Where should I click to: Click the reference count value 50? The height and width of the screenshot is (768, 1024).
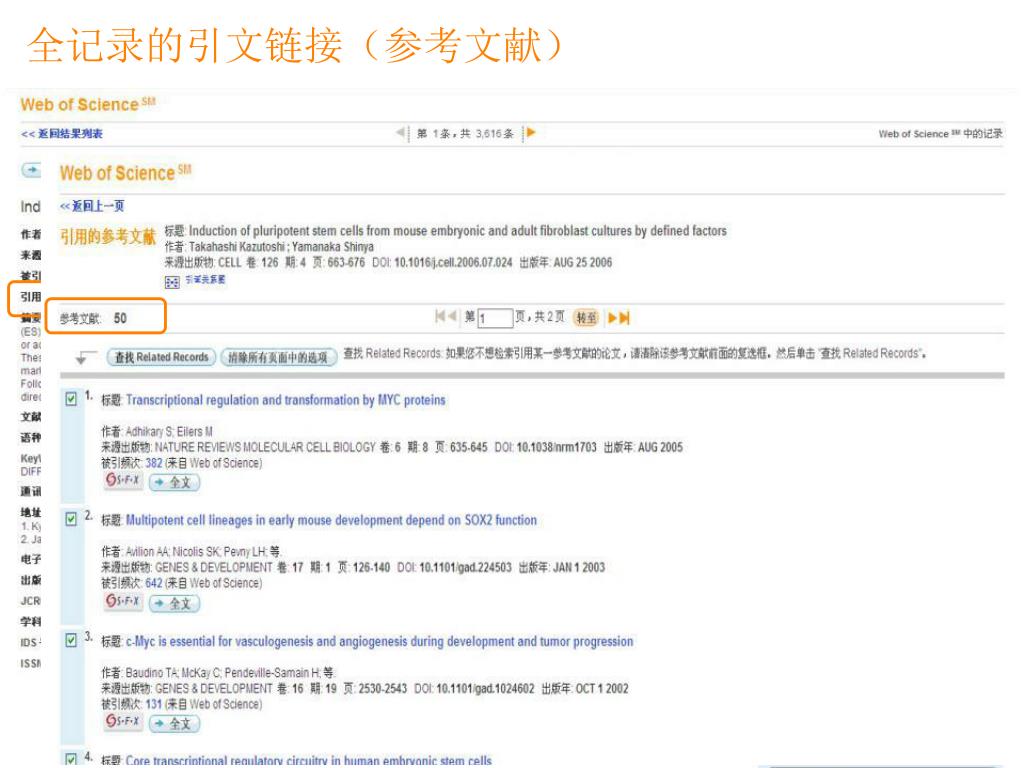tap(120, 318)
